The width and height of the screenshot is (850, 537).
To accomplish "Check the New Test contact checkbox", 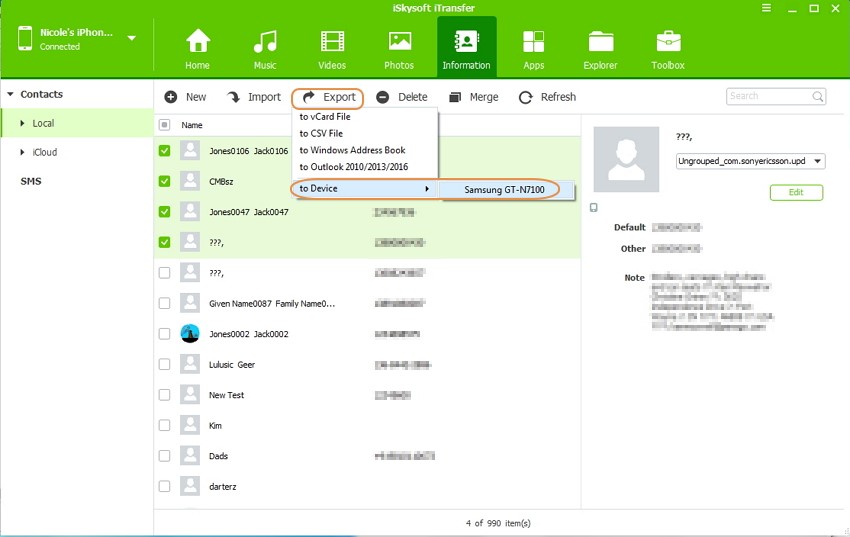I will (164, 395).
